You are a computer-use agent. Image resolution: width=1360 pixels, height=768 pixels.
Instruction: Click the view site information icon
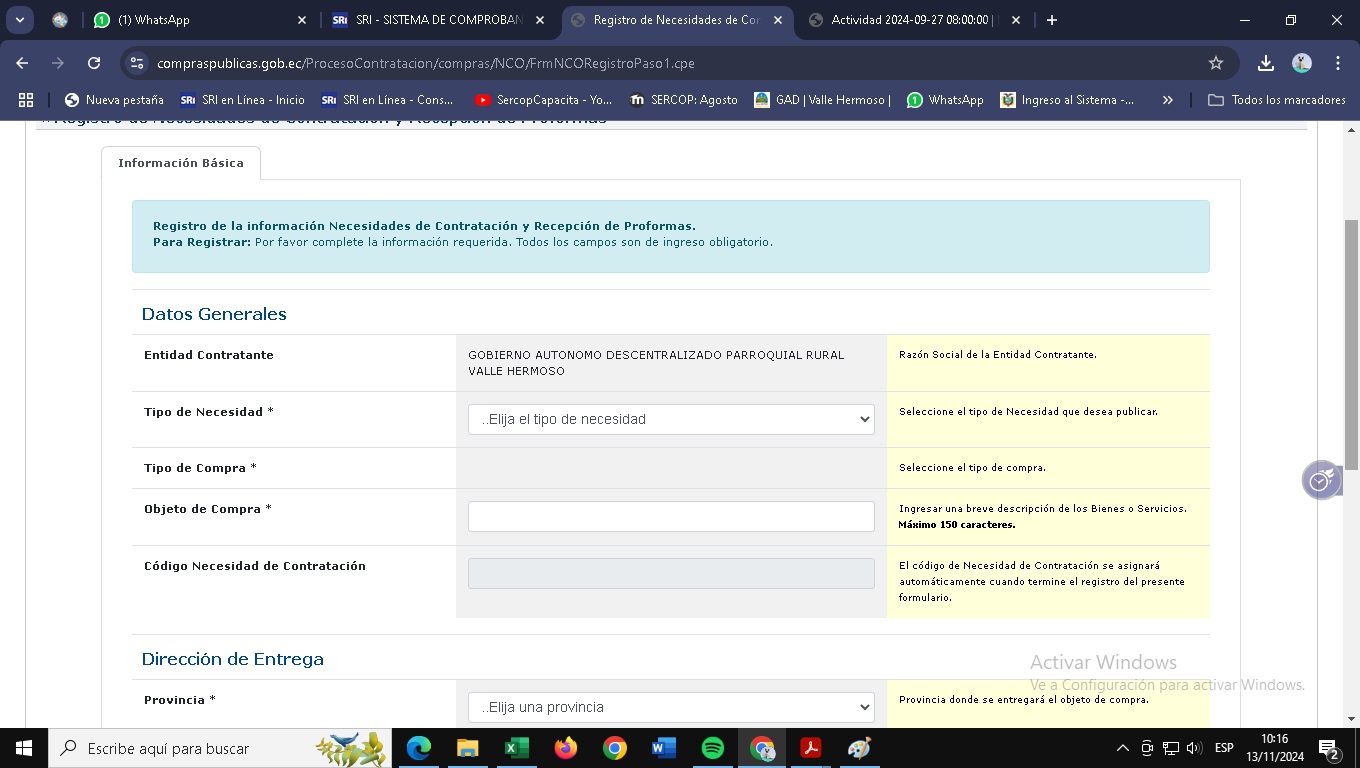(x=138, y=63)
